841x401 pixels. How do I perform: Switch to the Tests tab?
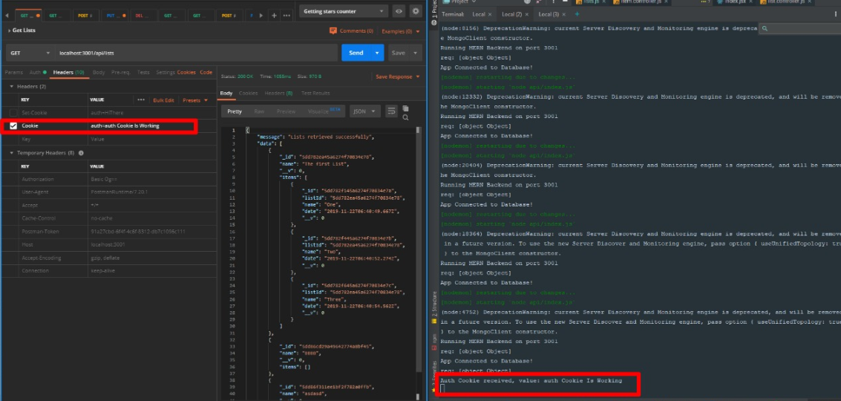tap(143, 72)
